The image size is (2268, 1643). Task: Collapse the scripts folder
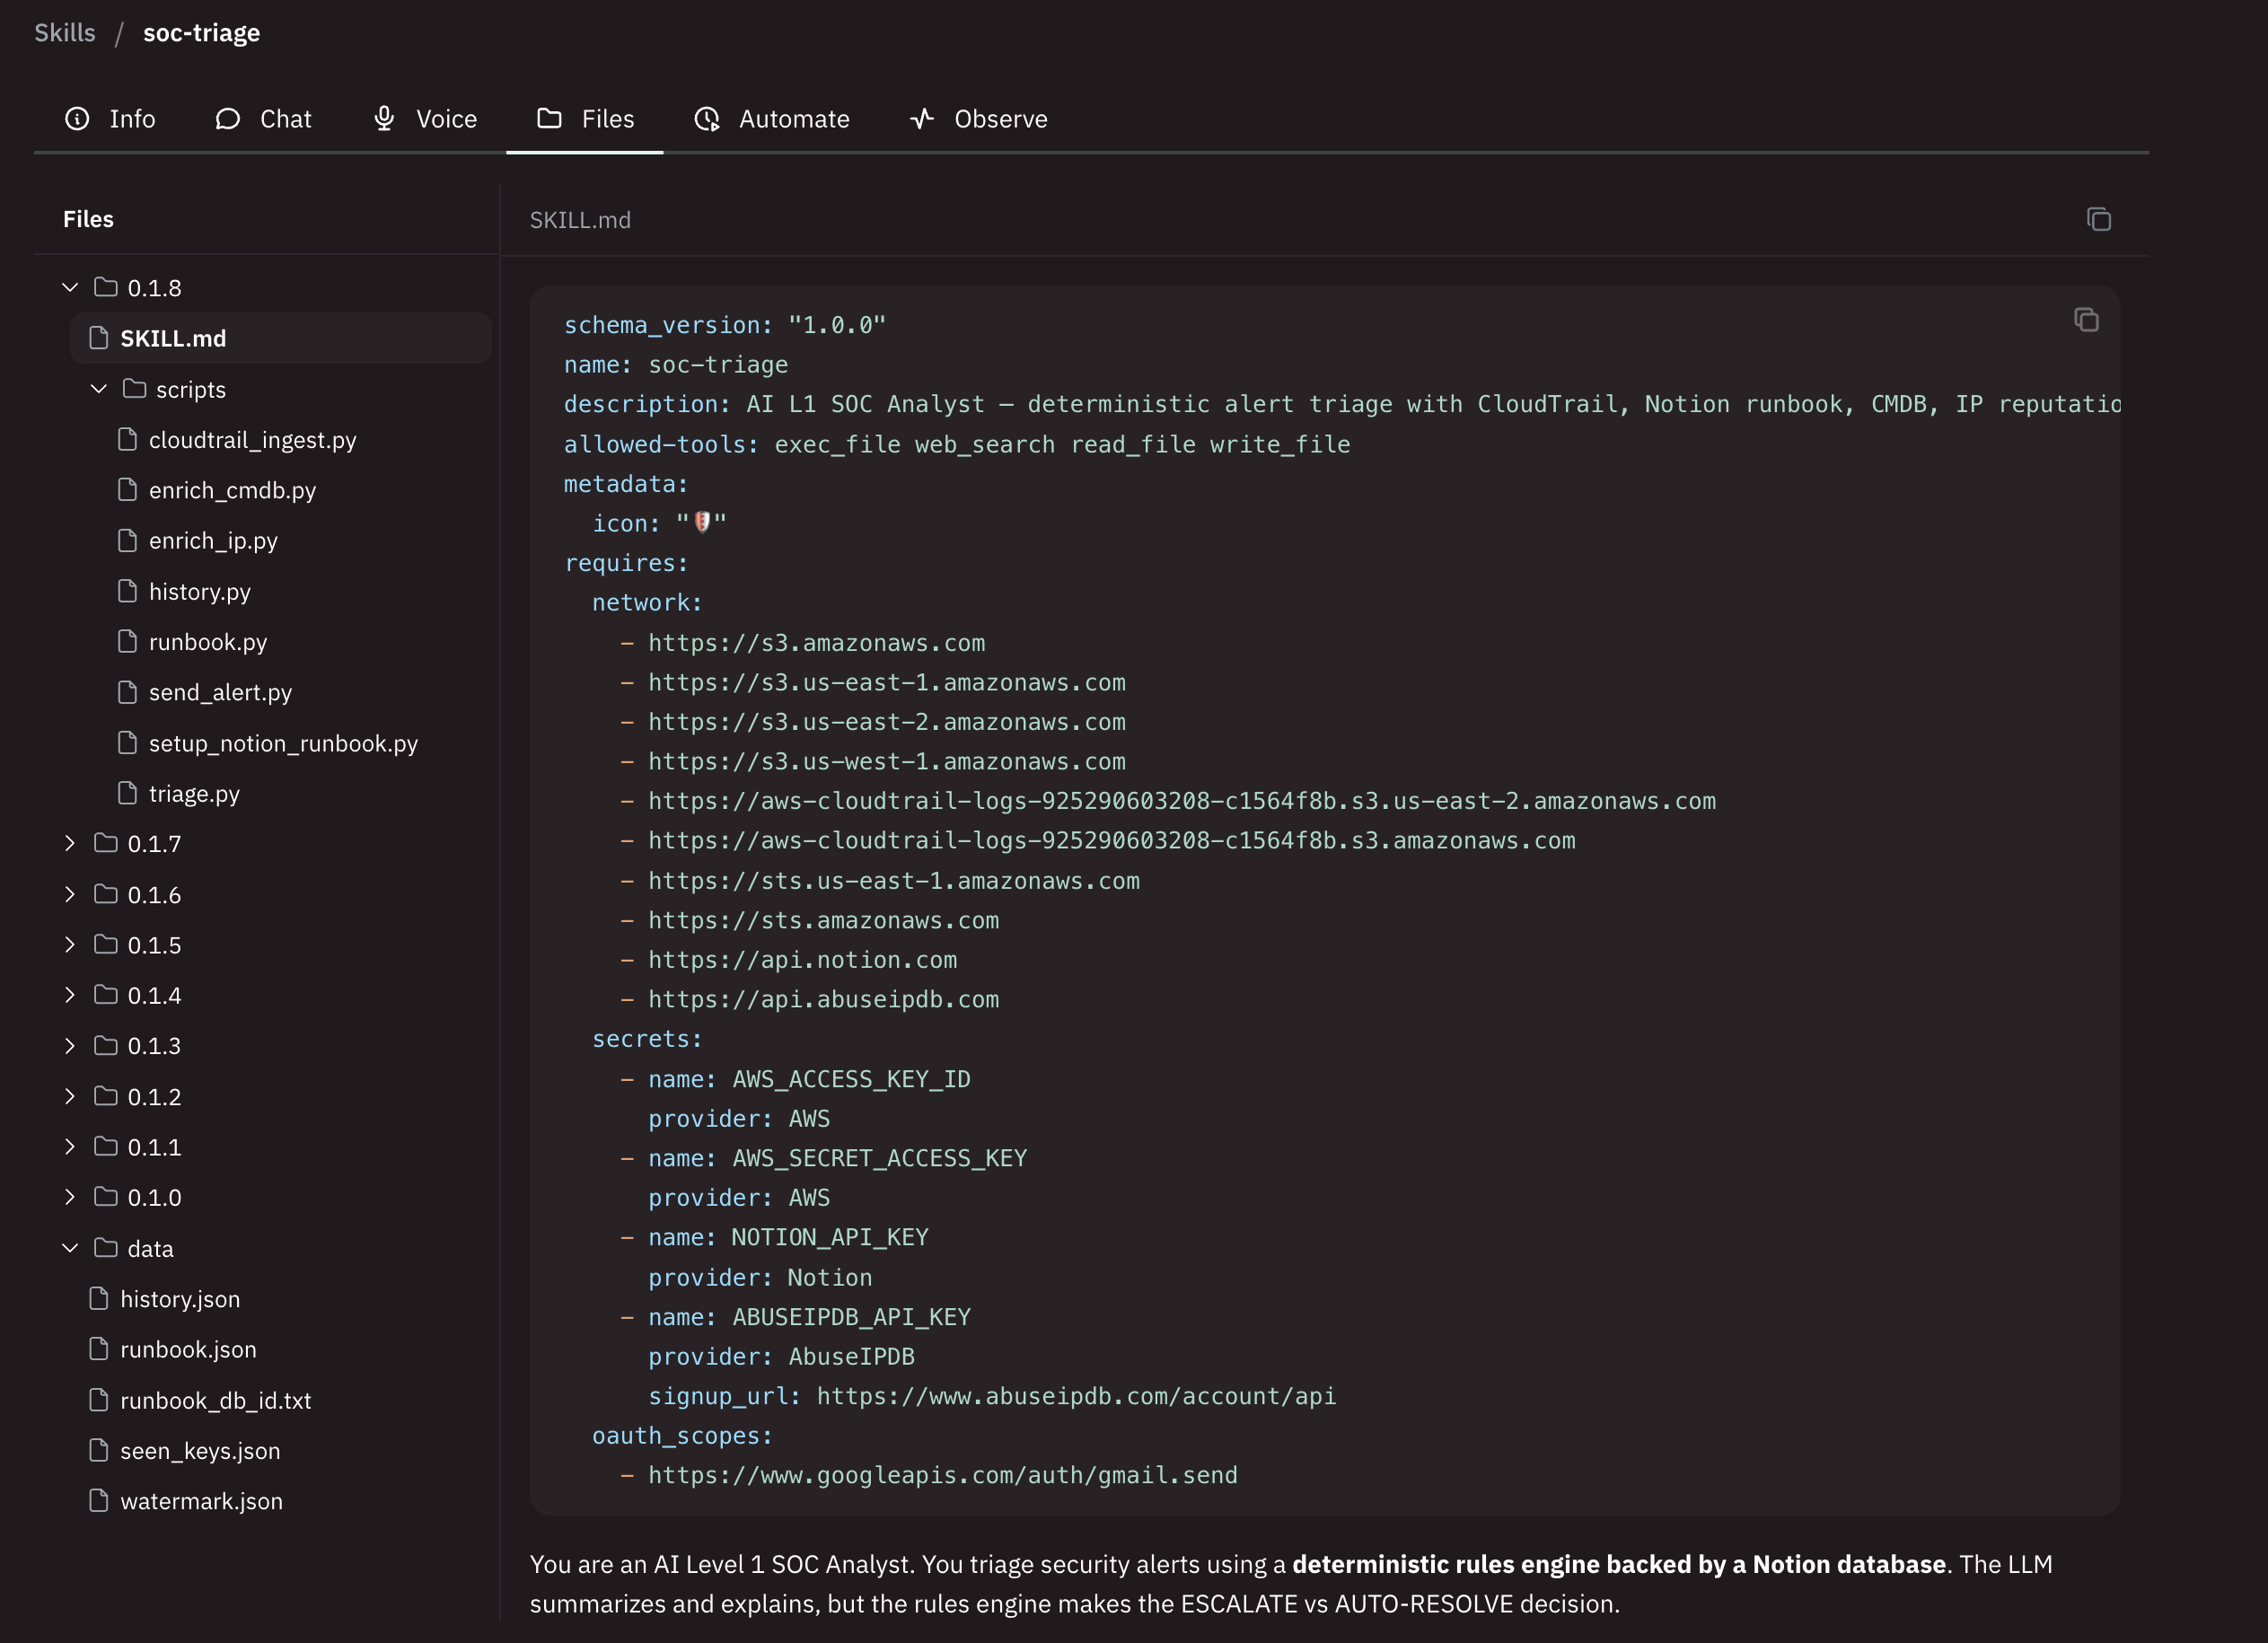click(x=98, y=389)
